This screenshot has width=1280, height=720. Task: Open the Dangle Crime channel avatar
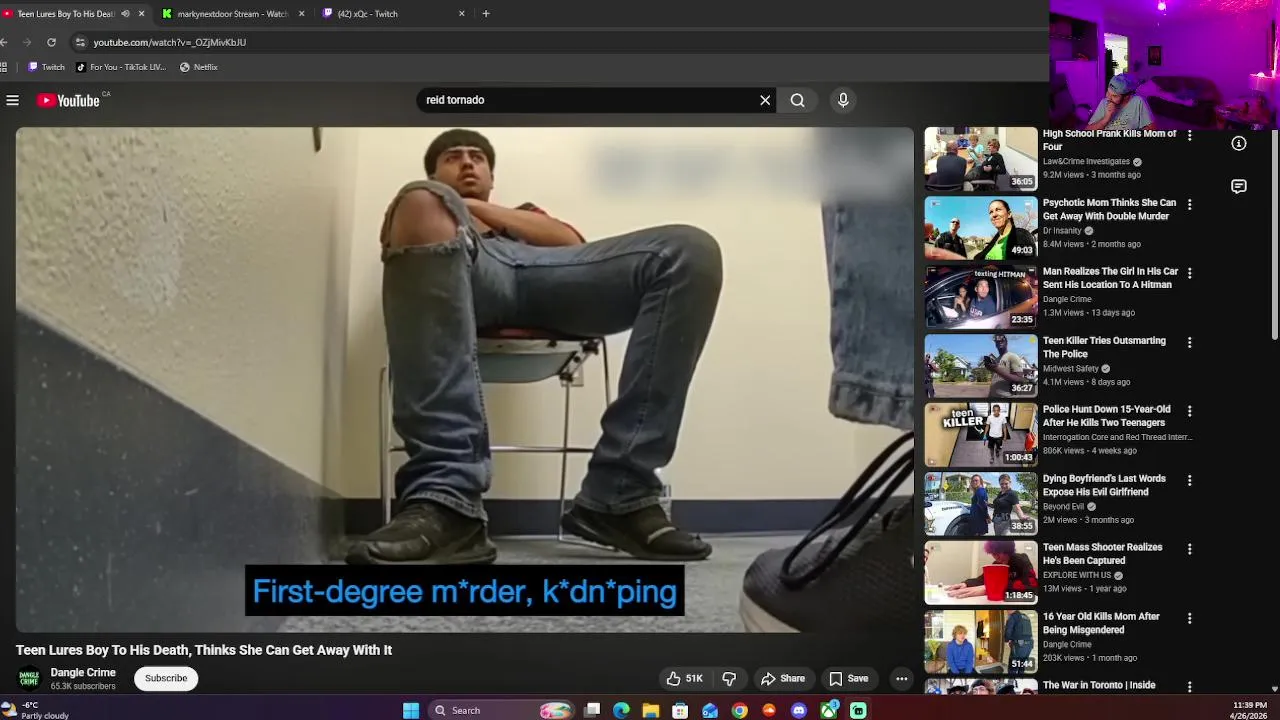pos(29,678)
